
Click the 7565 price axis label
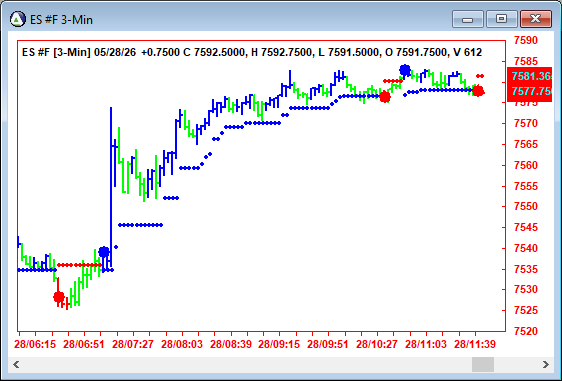[x=526, y=144]
